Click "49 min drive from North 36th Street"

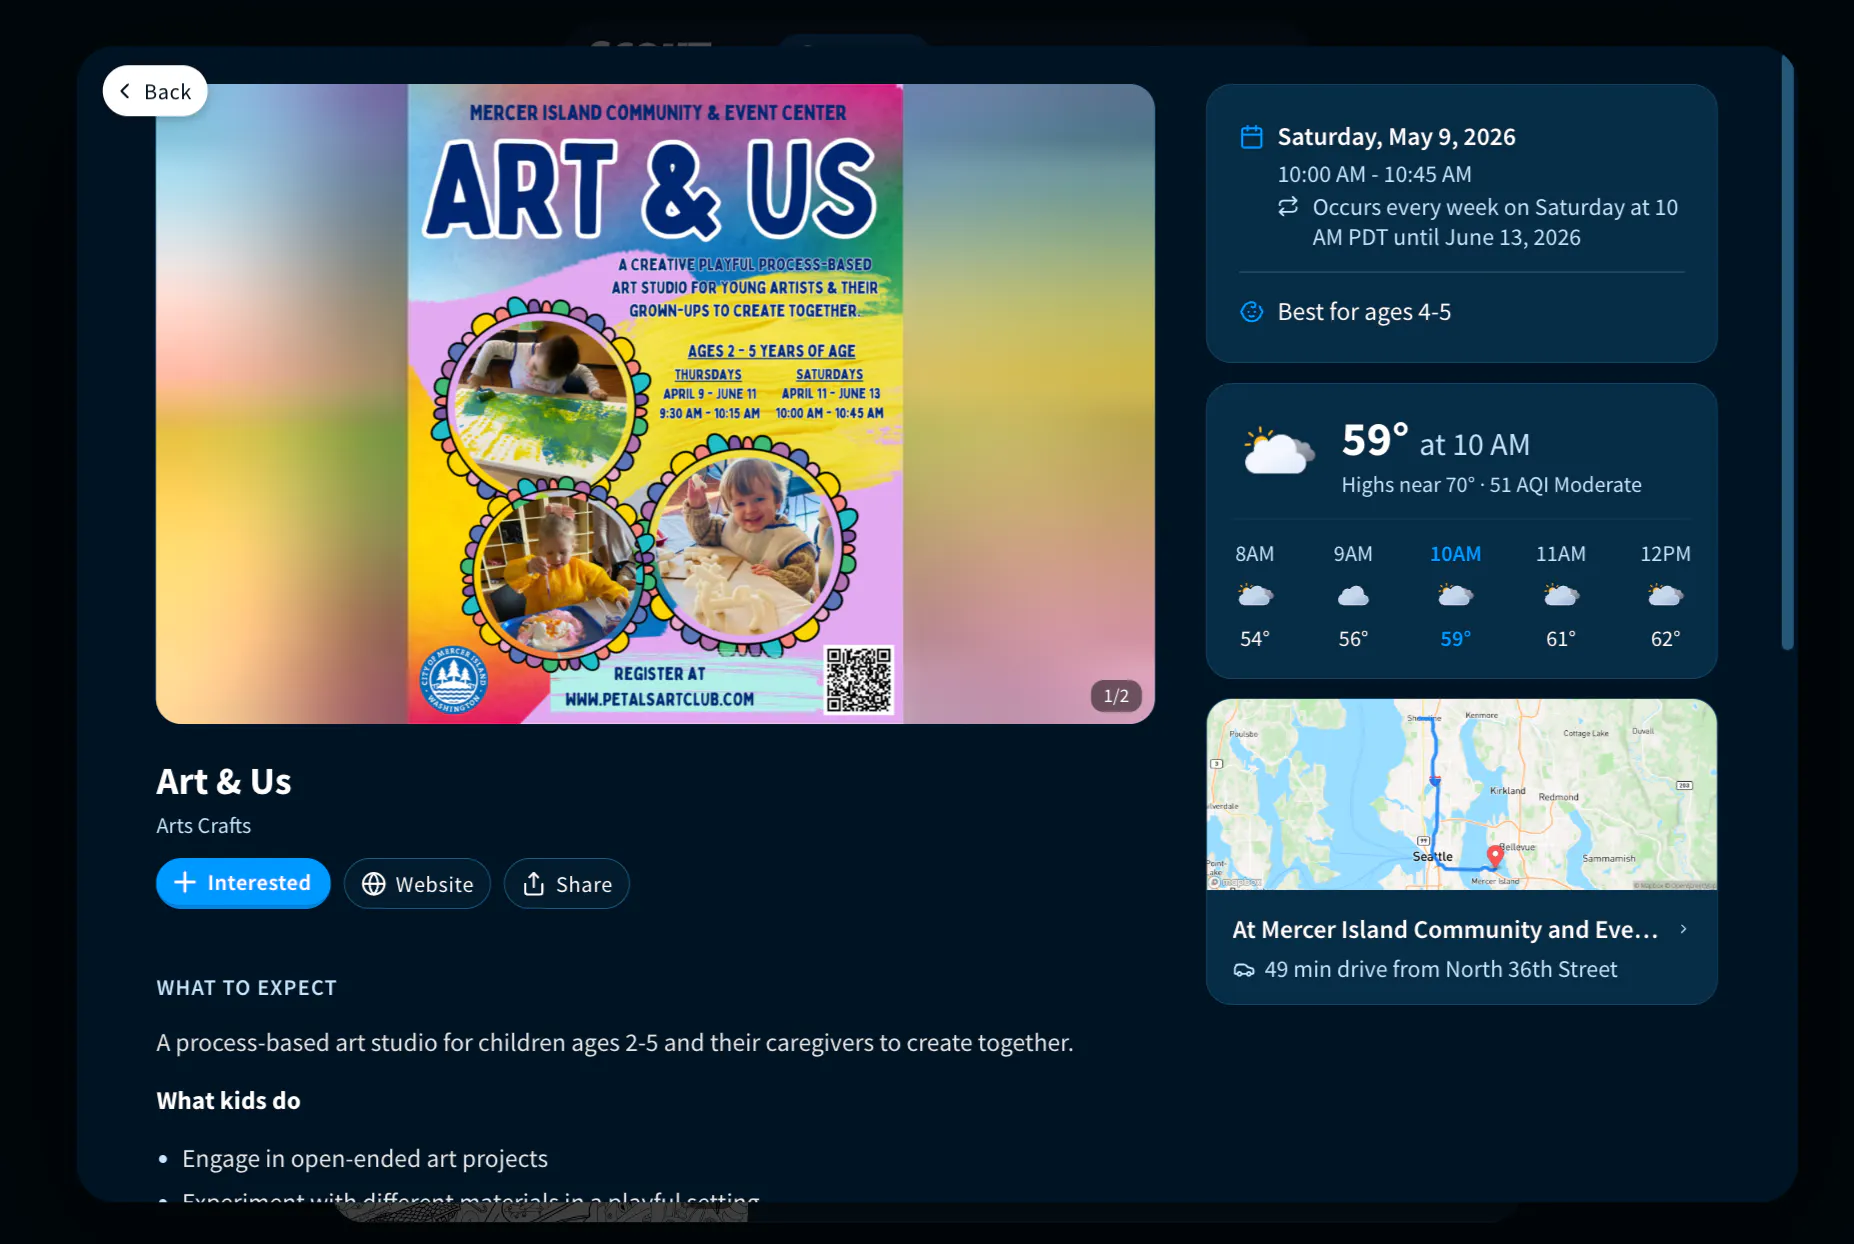tap(1441, 970)
